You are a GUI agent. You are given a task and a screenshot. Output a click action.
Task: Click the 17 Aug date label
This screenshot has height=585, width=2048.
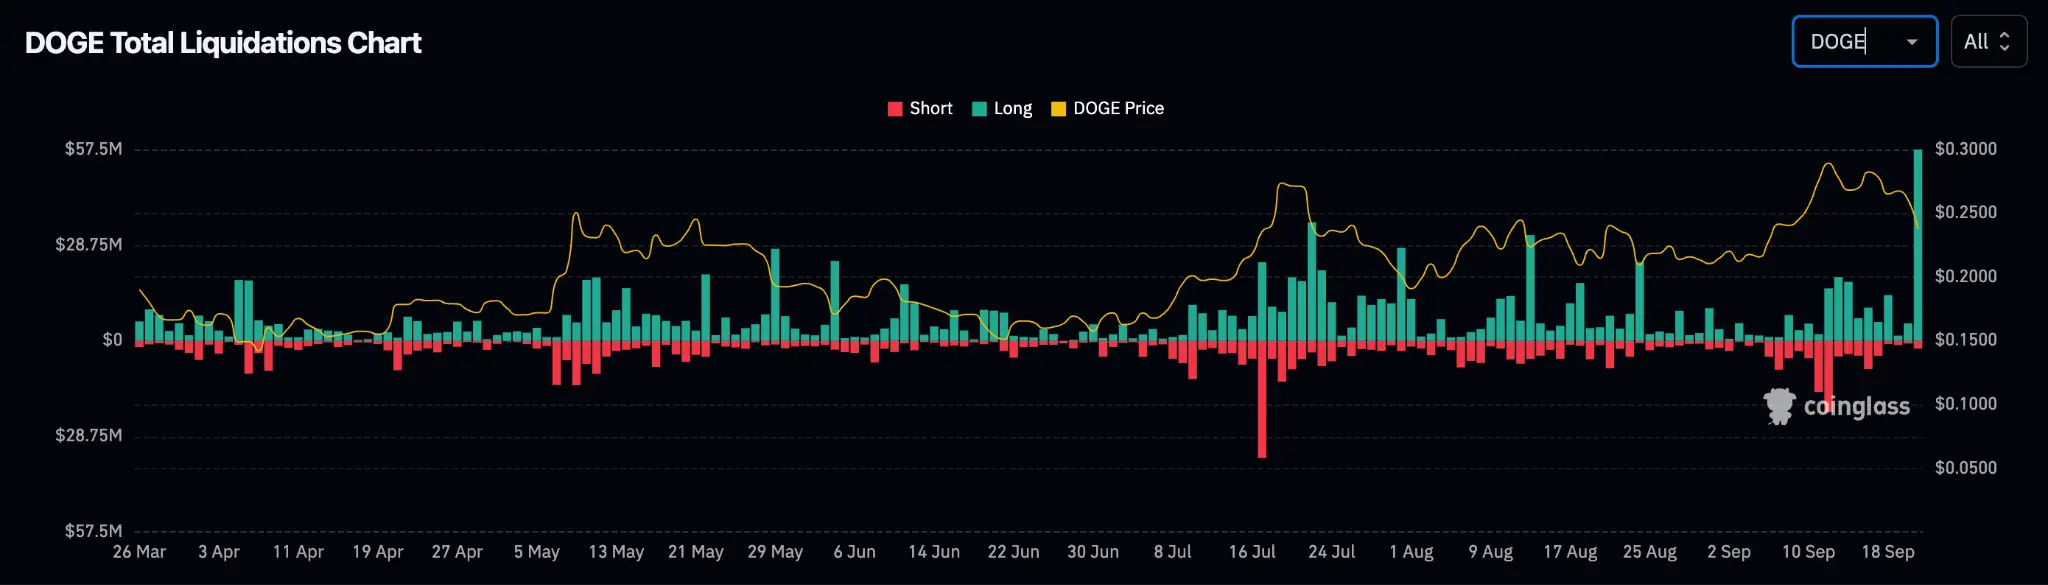click(x=1570, y=552)
